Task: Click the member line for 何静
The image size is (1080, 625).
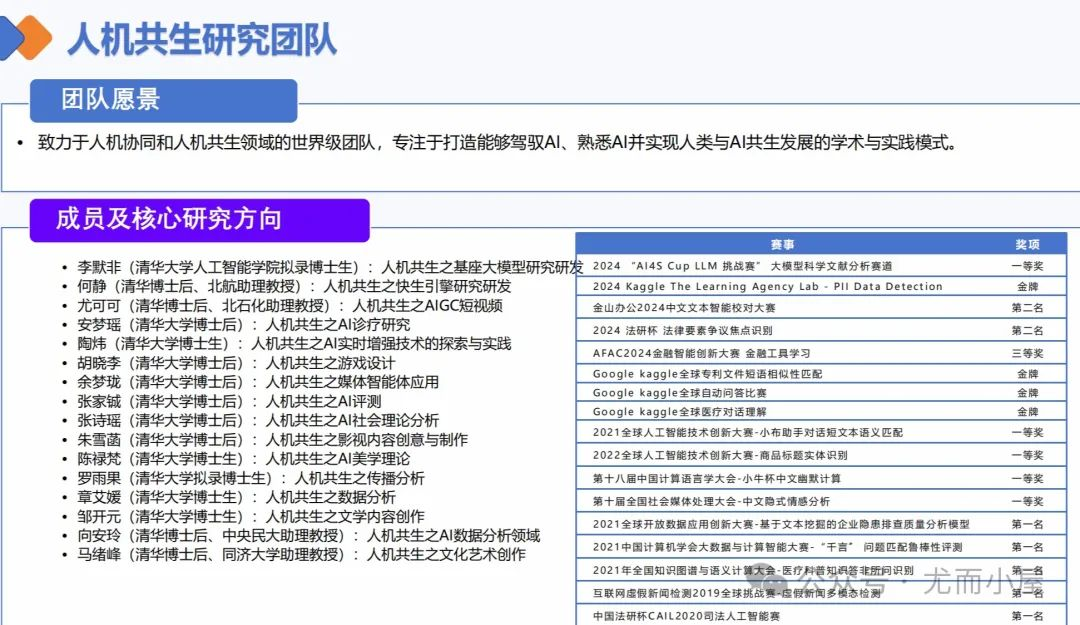Action: pos(294,286)
